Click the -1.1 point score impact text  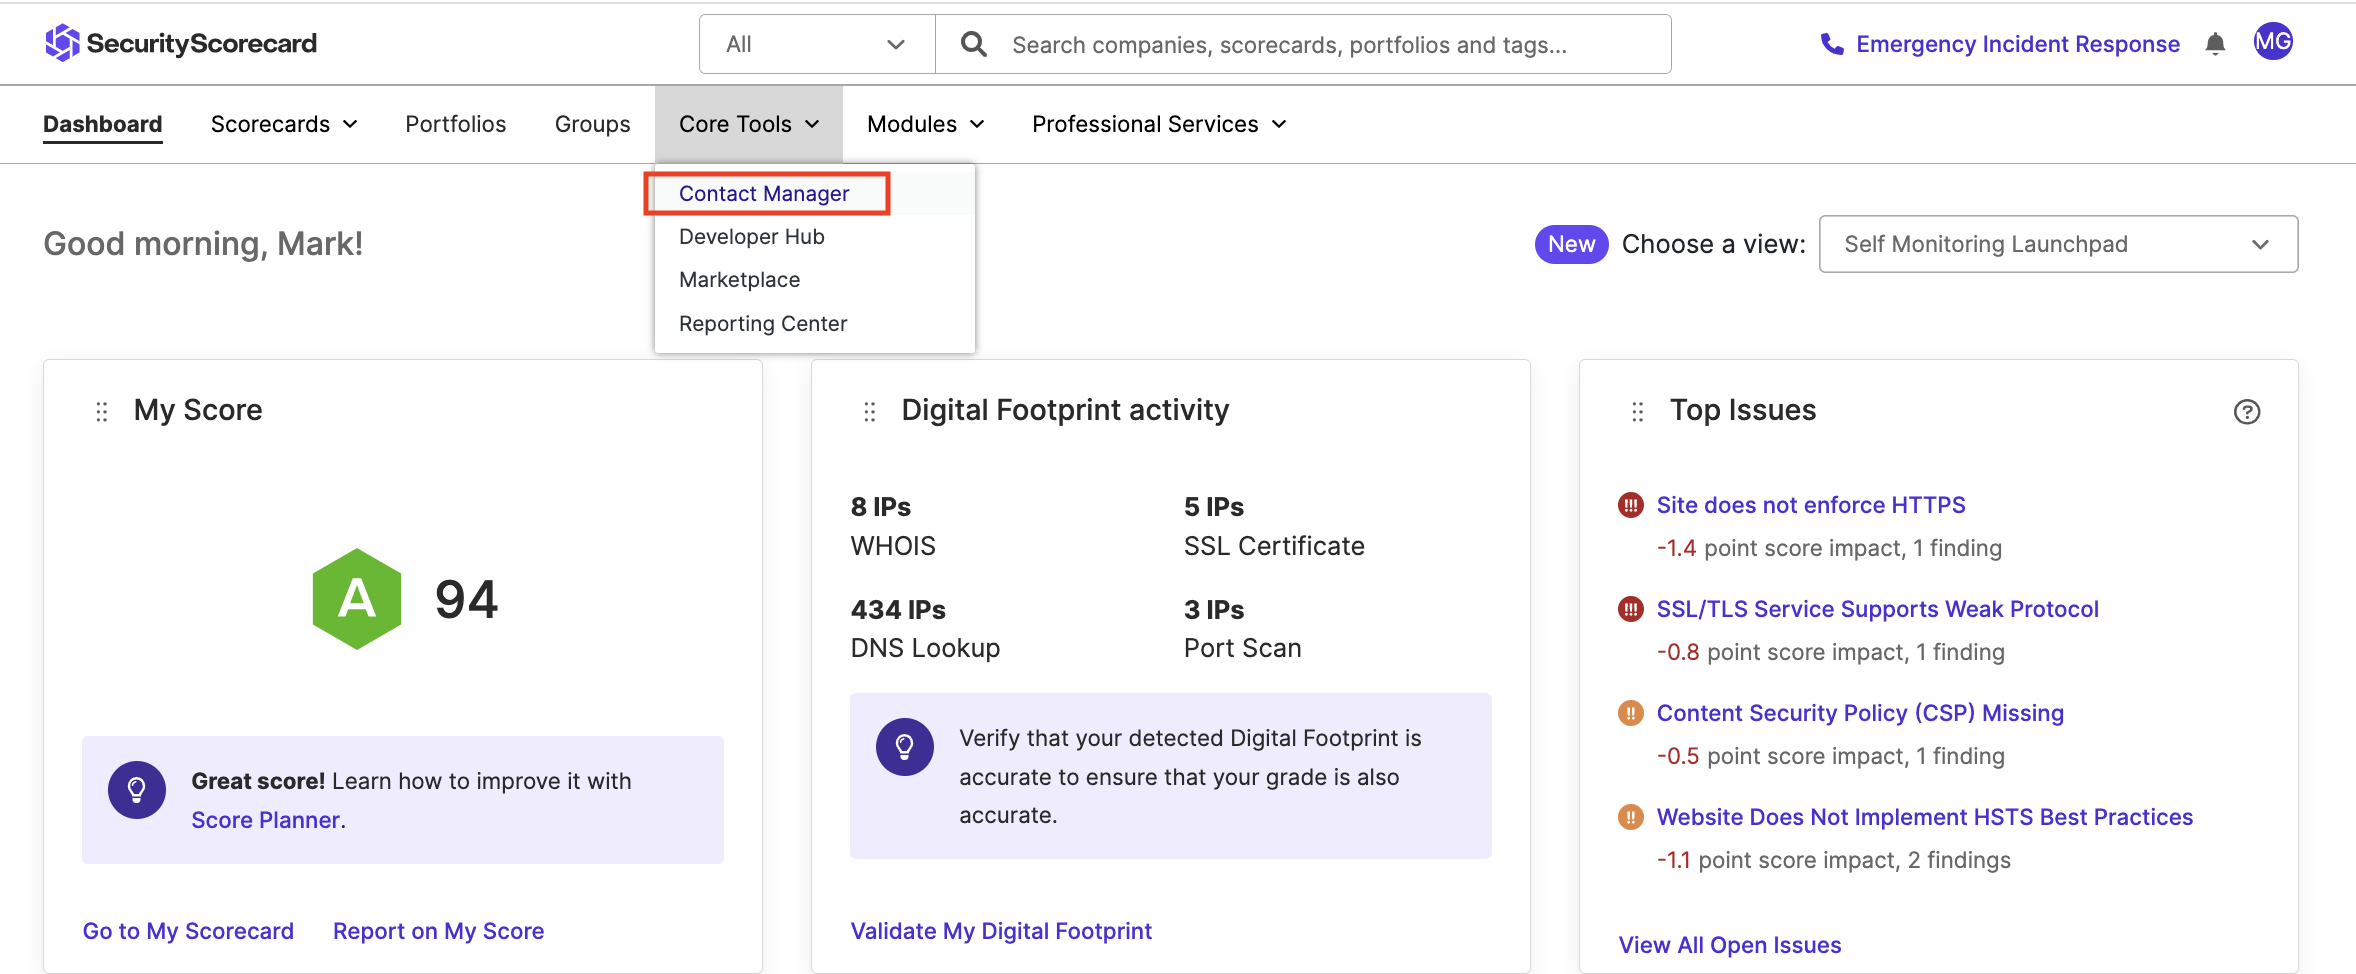point(1833,860)
